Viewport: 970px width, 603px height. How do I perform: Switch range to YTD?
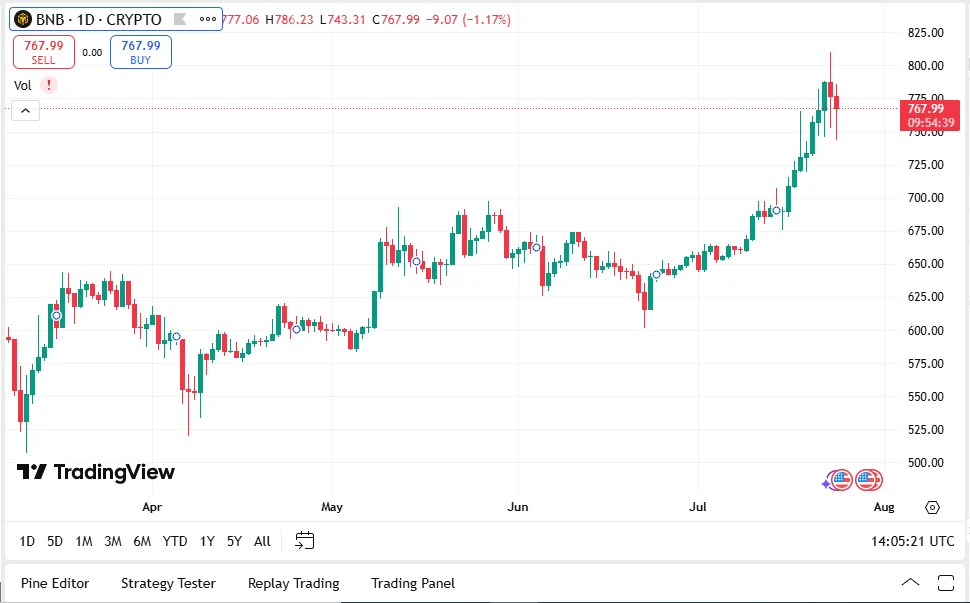click(x=174, y=541)
